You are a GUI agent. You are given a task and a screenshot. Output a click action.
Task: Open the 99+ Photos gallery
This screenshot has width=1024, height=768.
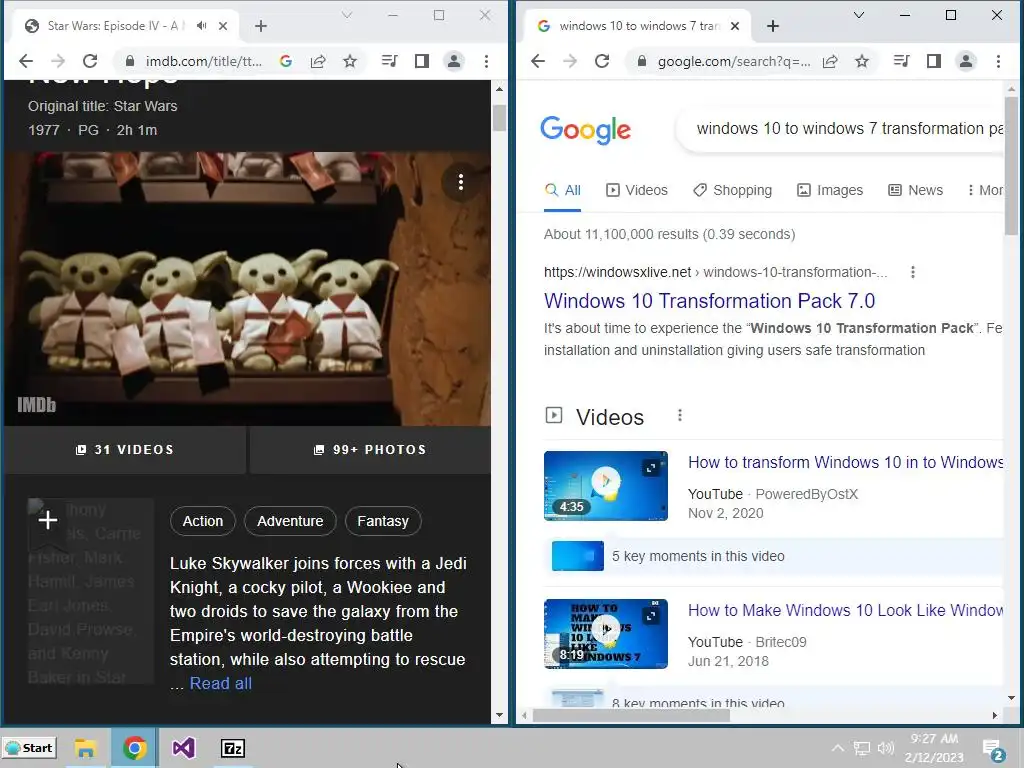click(x=370, y=450)
